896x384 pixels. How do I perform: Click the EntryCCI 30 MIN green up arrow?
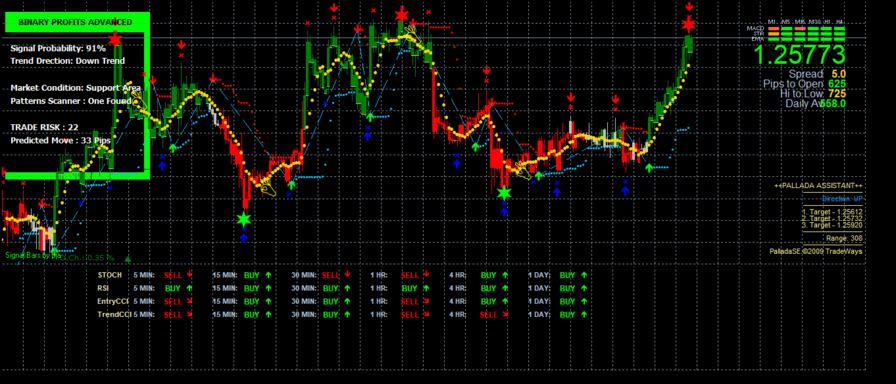click(x=347, y=301)
